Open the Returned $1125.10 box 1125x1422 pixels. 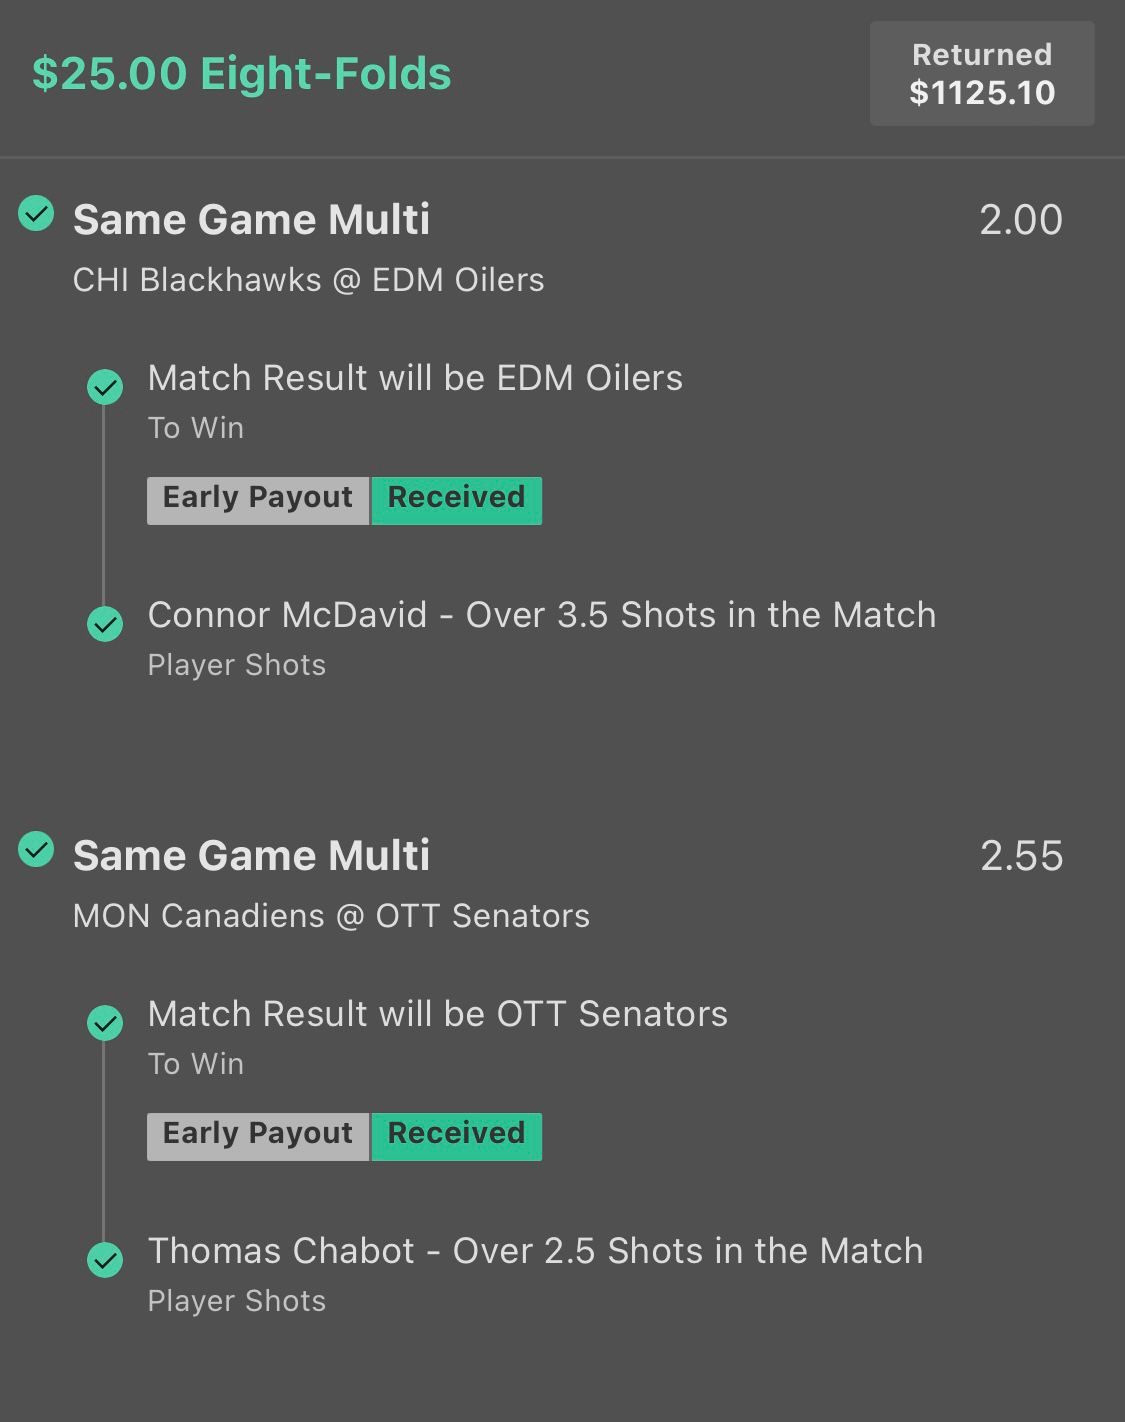[x=982, y=74]
